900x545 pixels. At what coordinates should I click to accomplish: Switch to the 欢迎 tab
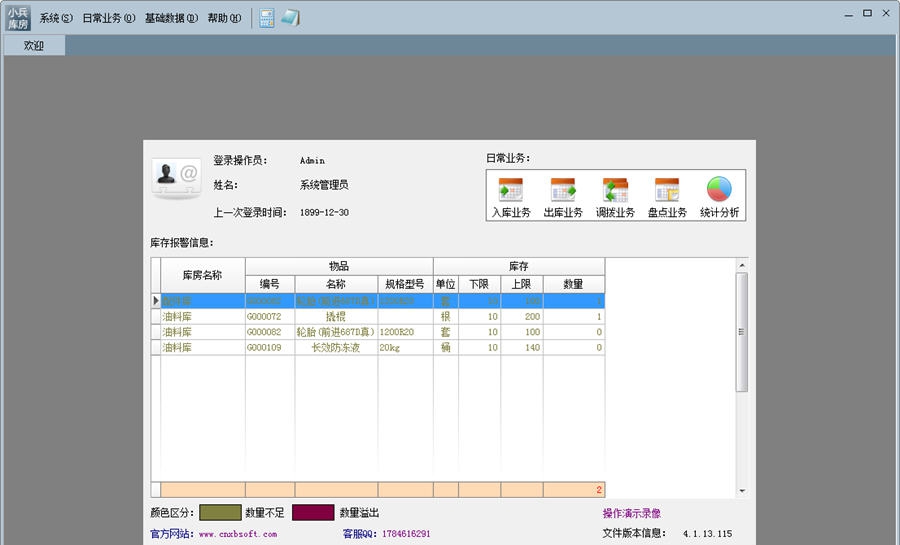[x=34, y=45]
